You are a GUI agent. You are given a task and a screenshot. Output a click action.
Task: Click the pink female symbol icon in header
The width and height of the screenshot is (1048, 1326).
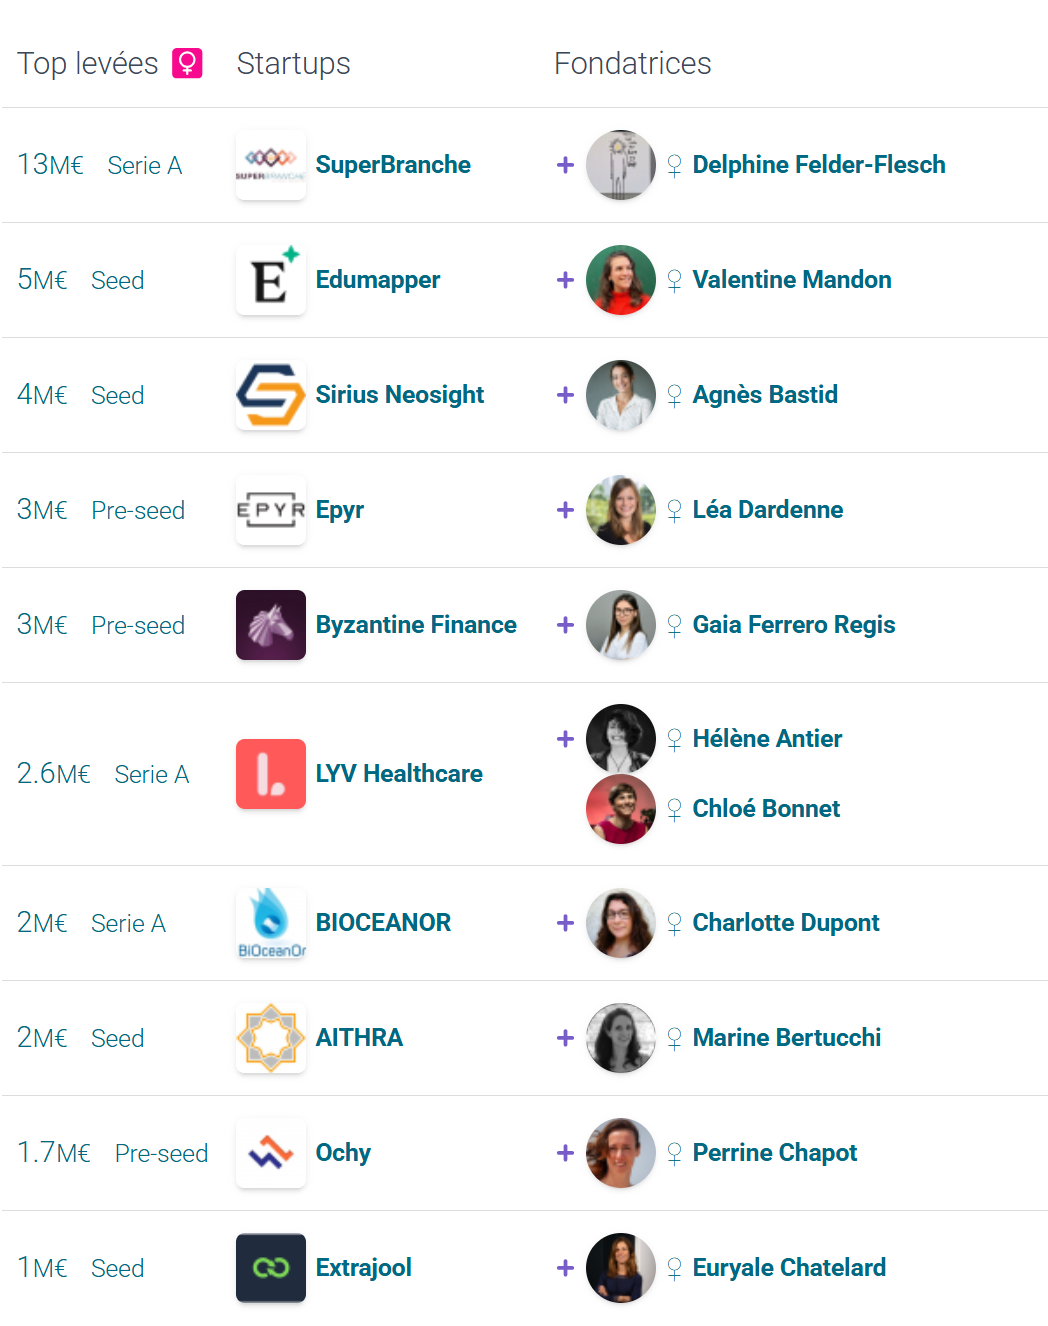click(x=187, y=63)
